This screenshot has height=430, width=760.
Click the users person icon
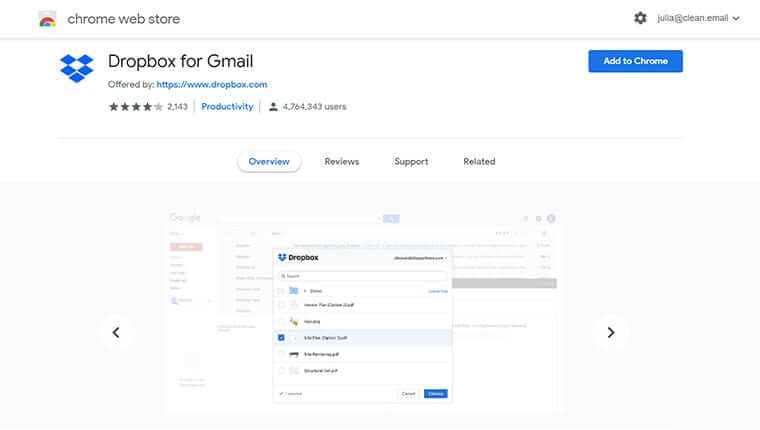(x=273, y=107)
